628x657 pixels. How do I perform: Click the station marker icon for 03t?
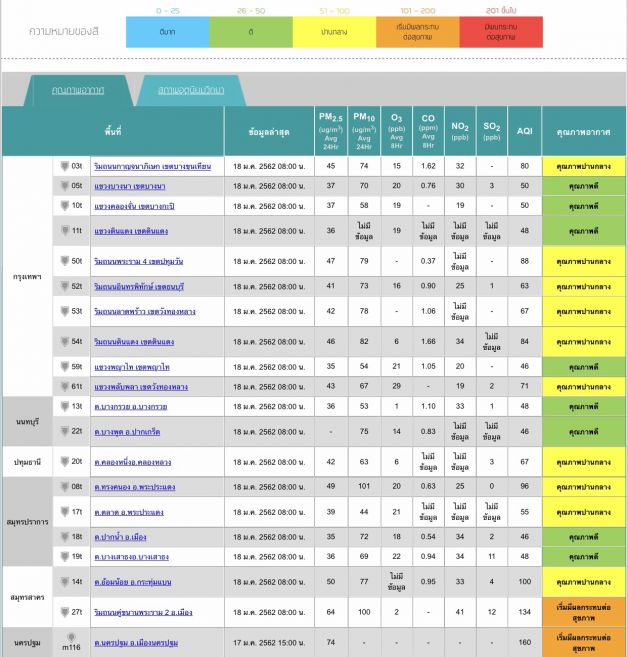pos(65,166)
